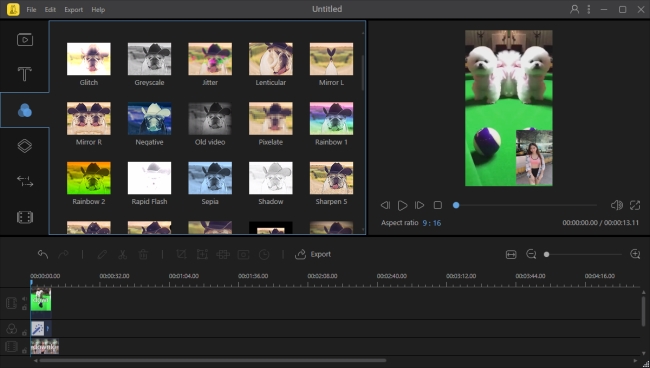Open the Export menu in menu bar
The image size is (650, 368).
[x=73, y=10]
